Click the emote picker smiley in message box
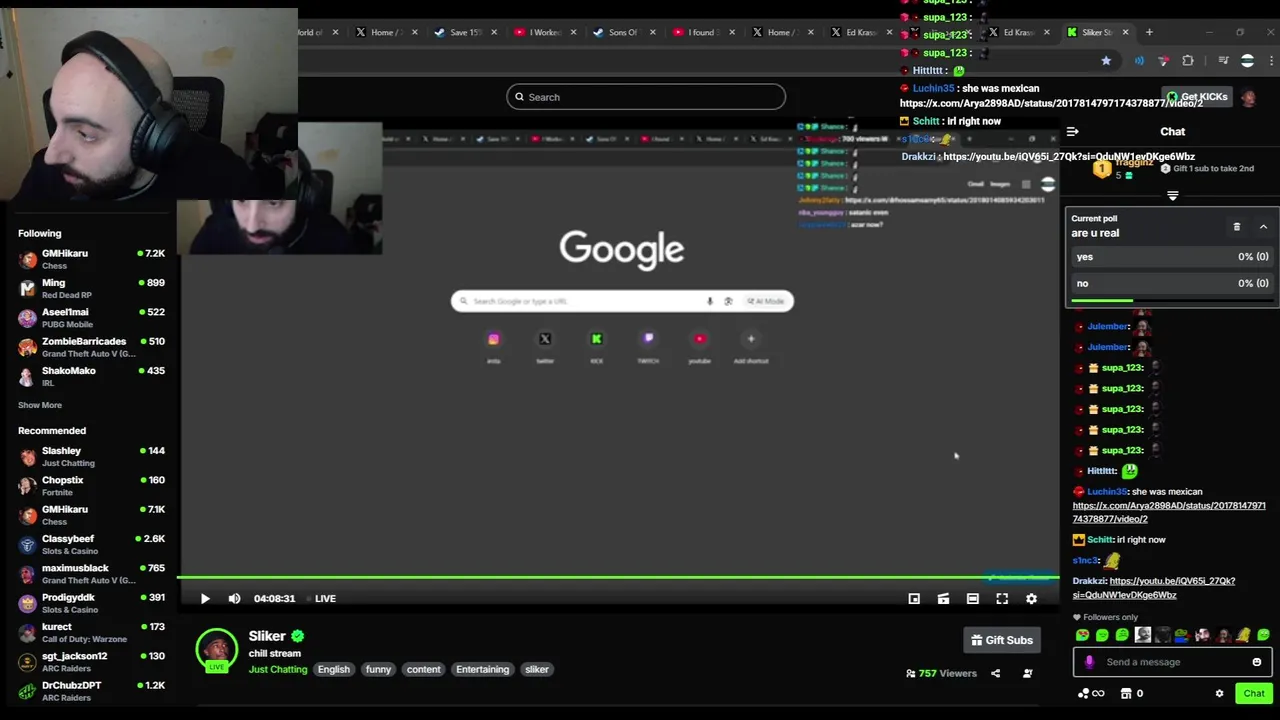The width and height of the screenshot is (1280, 720). pos(1257,662)
